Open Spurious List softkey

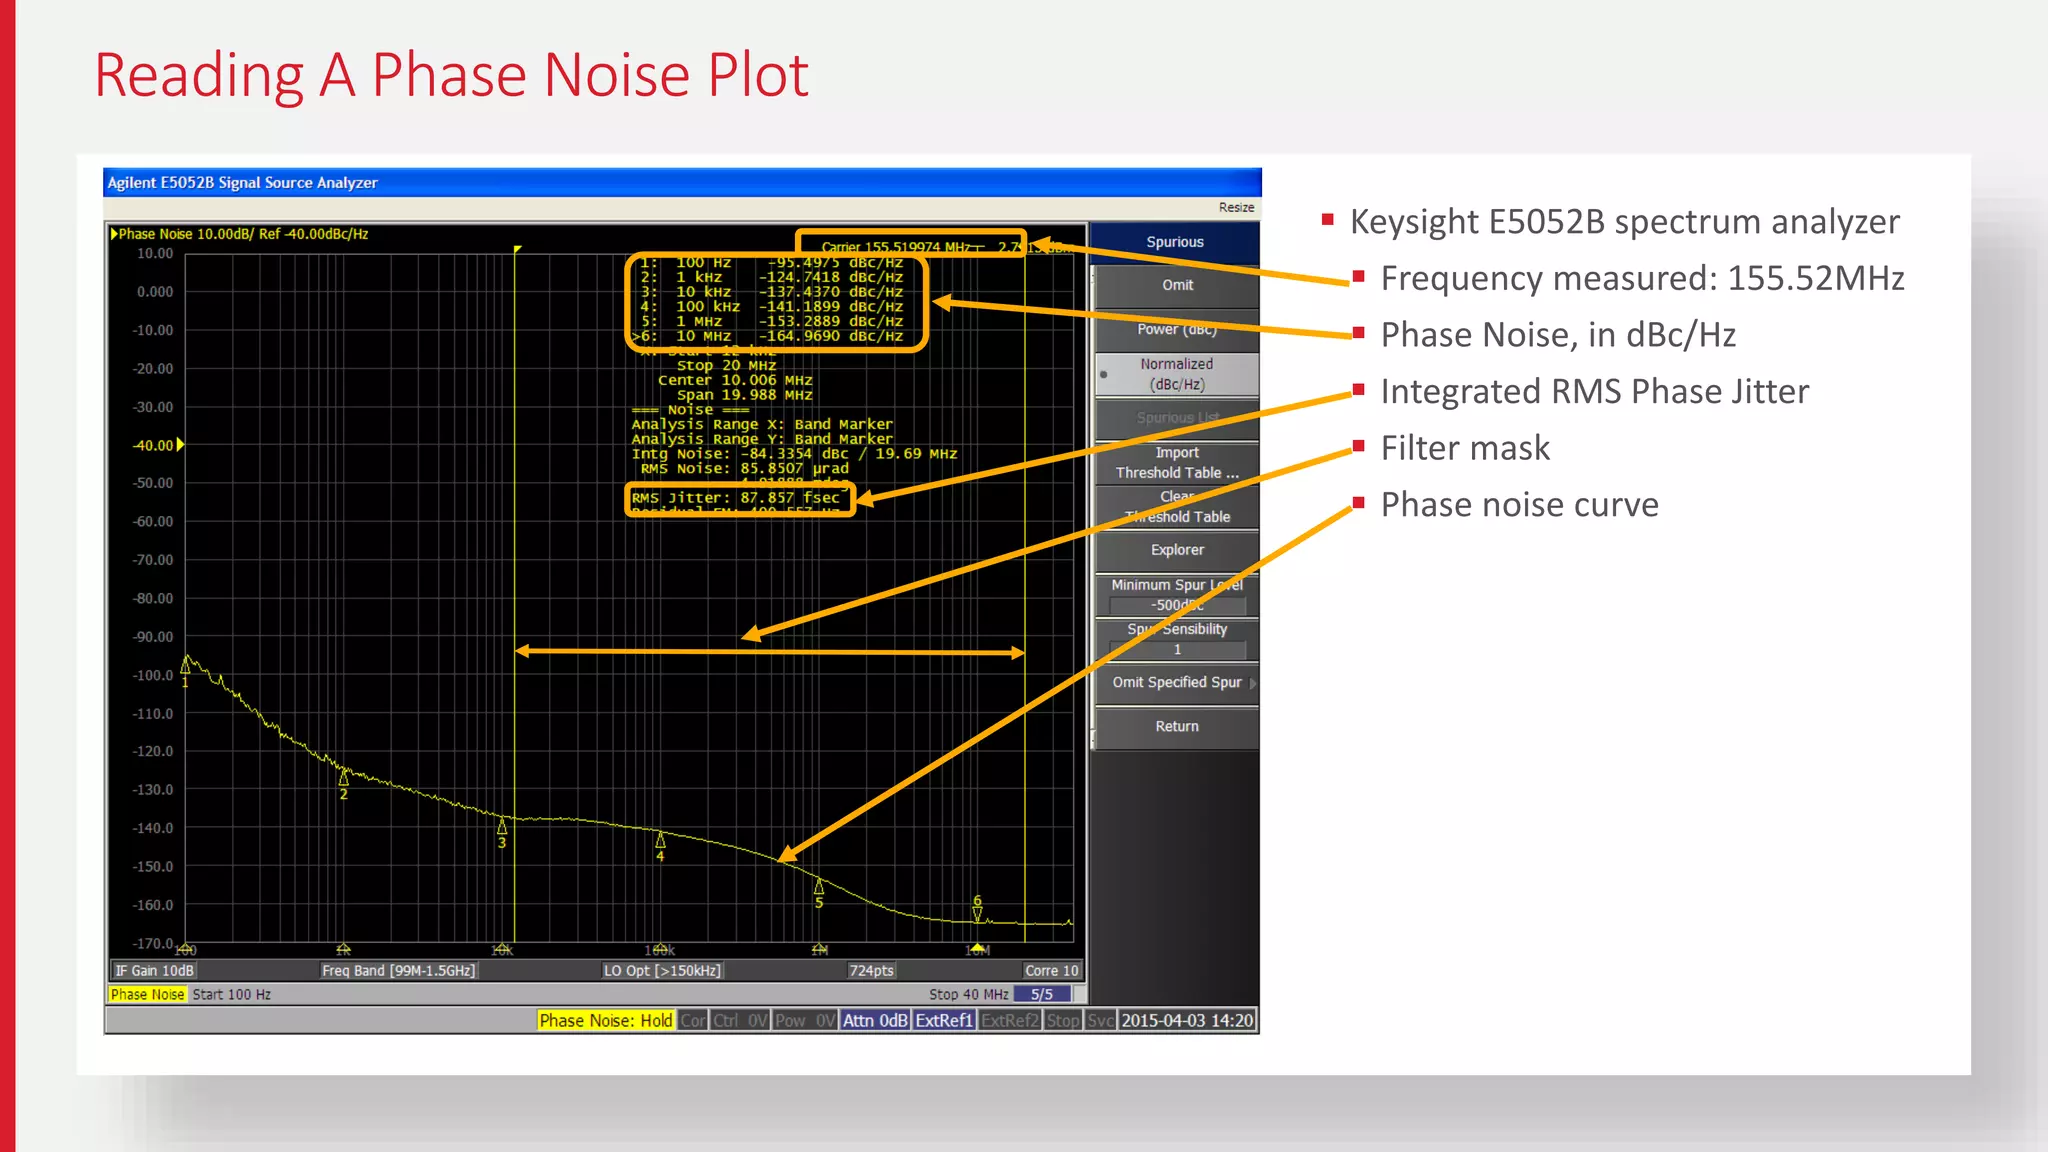1177,418
